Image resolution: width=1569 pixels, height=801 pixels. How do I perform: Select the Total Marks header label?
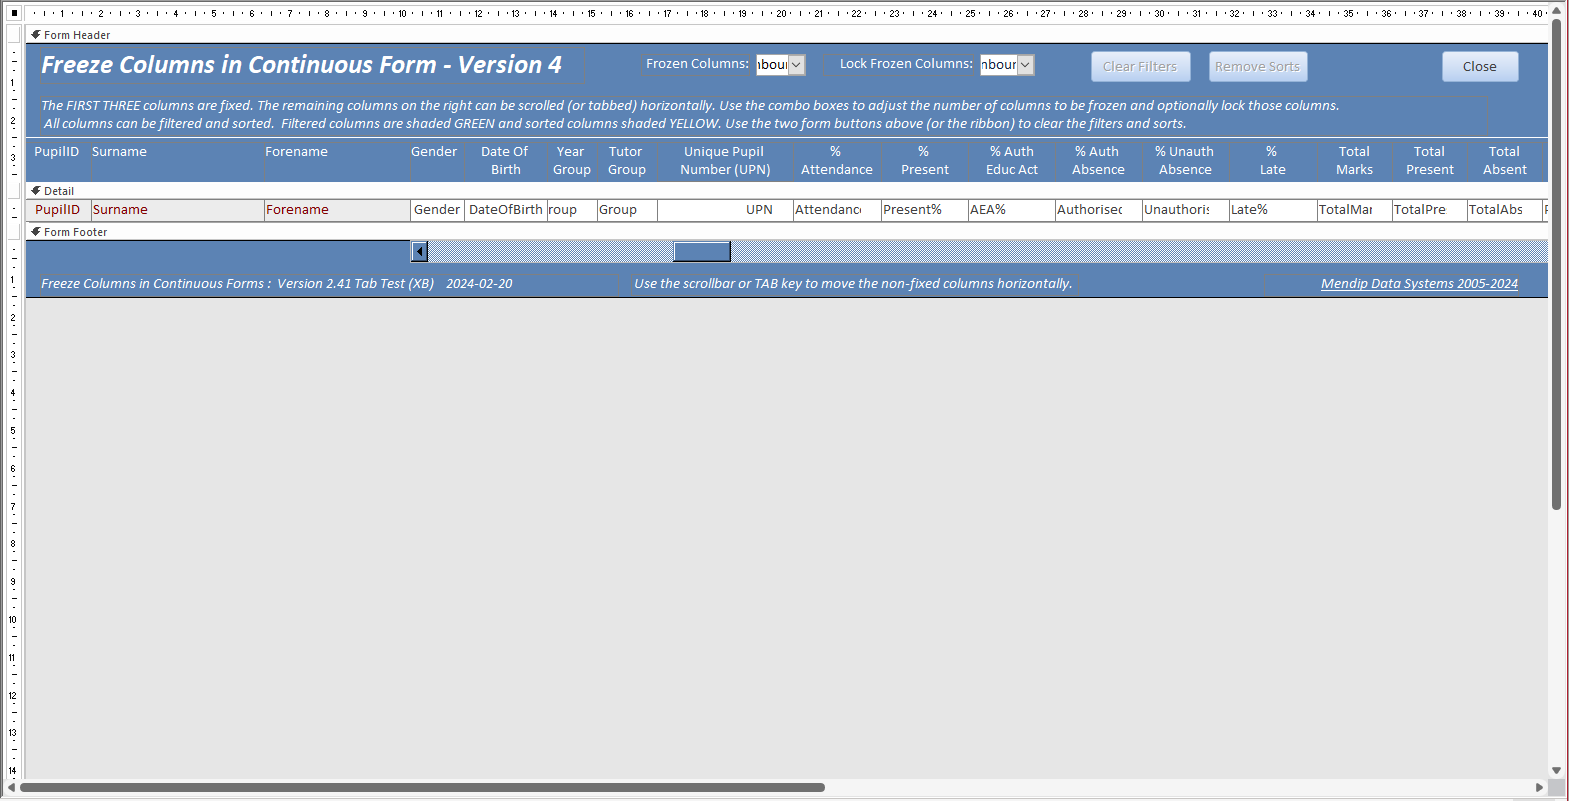point(1354,161)
